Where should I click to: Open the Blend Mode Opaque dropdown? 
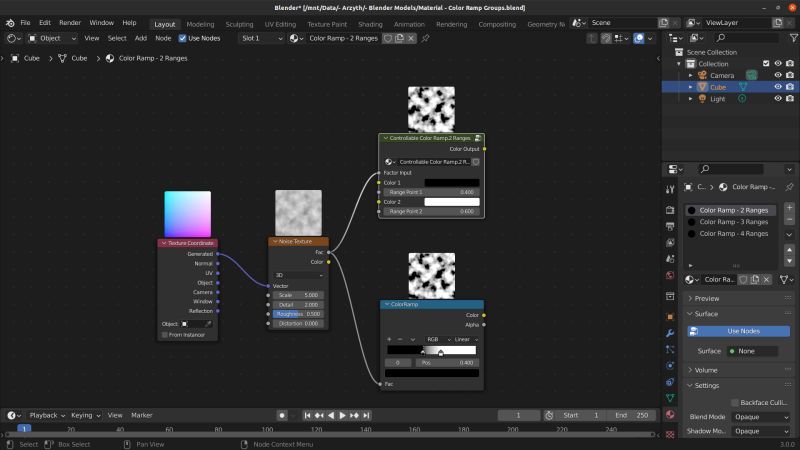(760, 417)
